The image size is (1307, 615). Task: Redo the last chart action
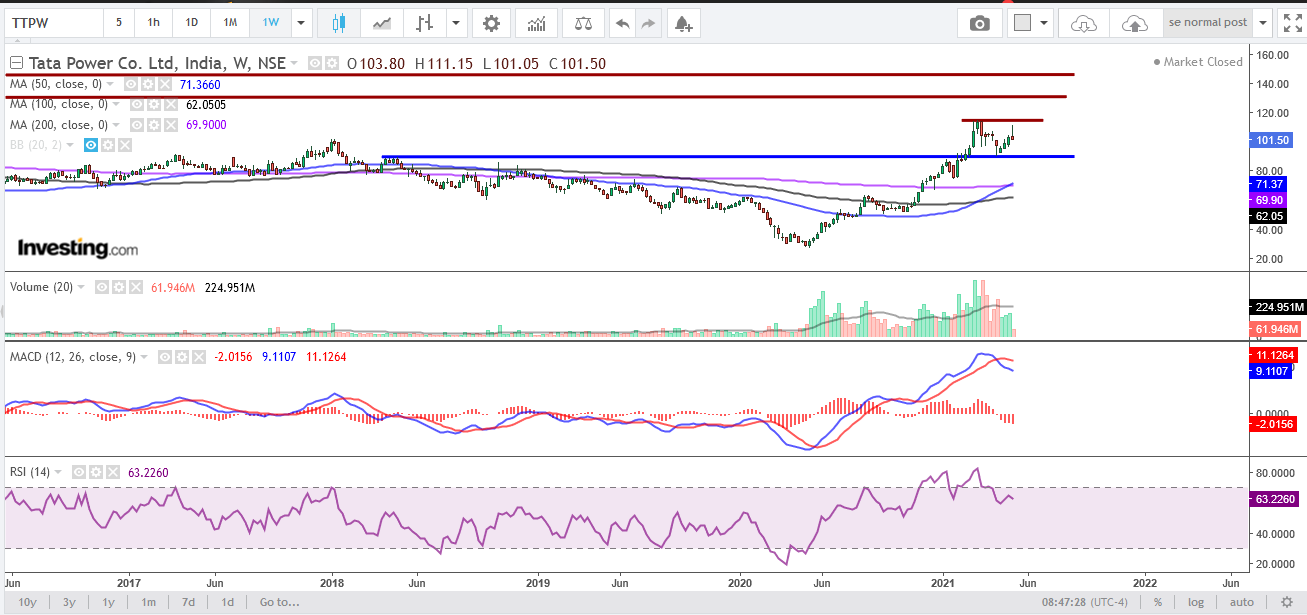pos(648,22)
